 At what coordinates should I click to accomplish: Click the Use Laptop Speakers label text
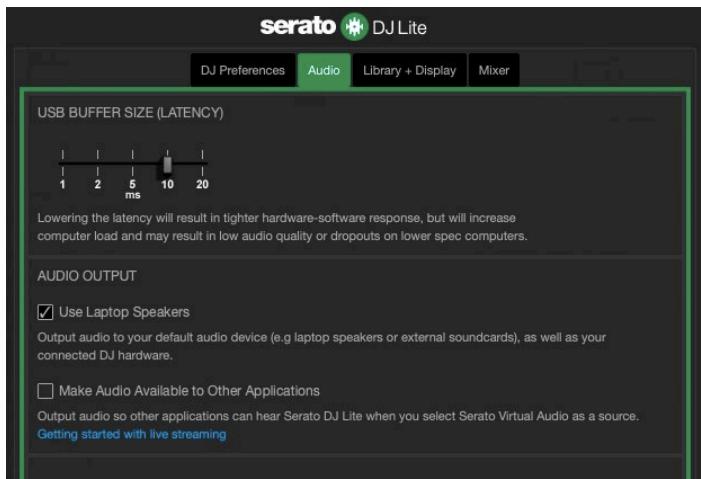(124, 312)
